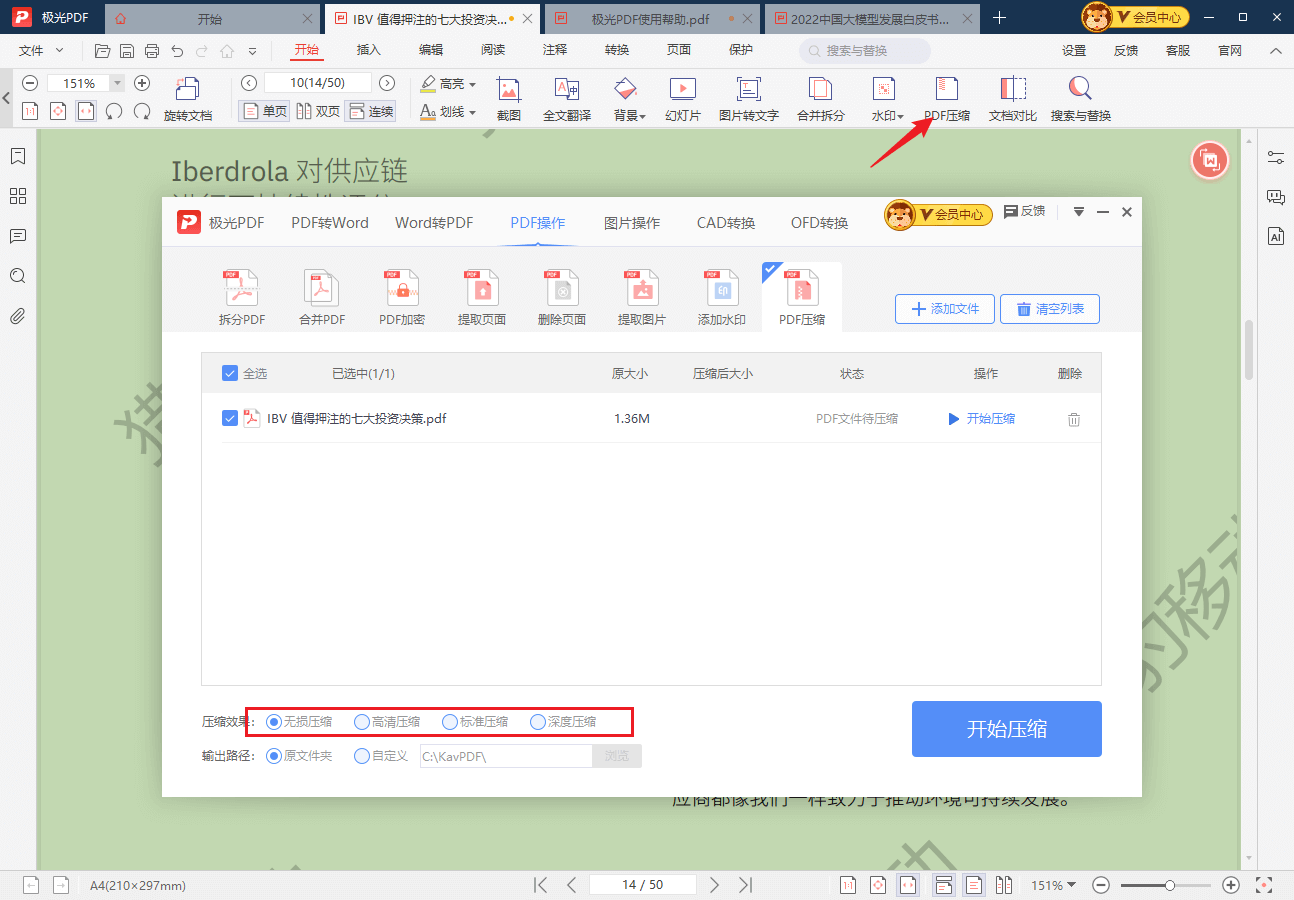The height and width of the screenshot is (900, 1294).
Task: Open the 文件 menu dropdown
Action: (x=42, y=50)
